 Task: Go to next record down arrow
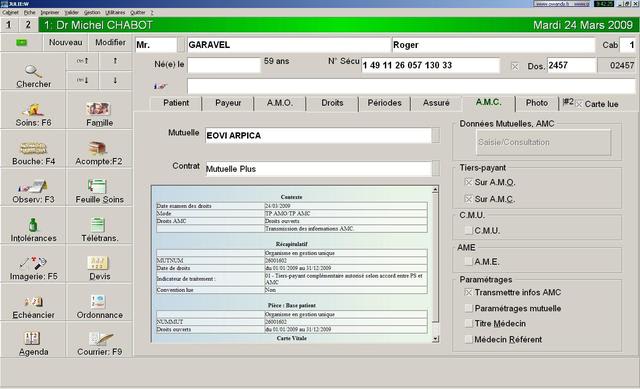coord(115,80)
